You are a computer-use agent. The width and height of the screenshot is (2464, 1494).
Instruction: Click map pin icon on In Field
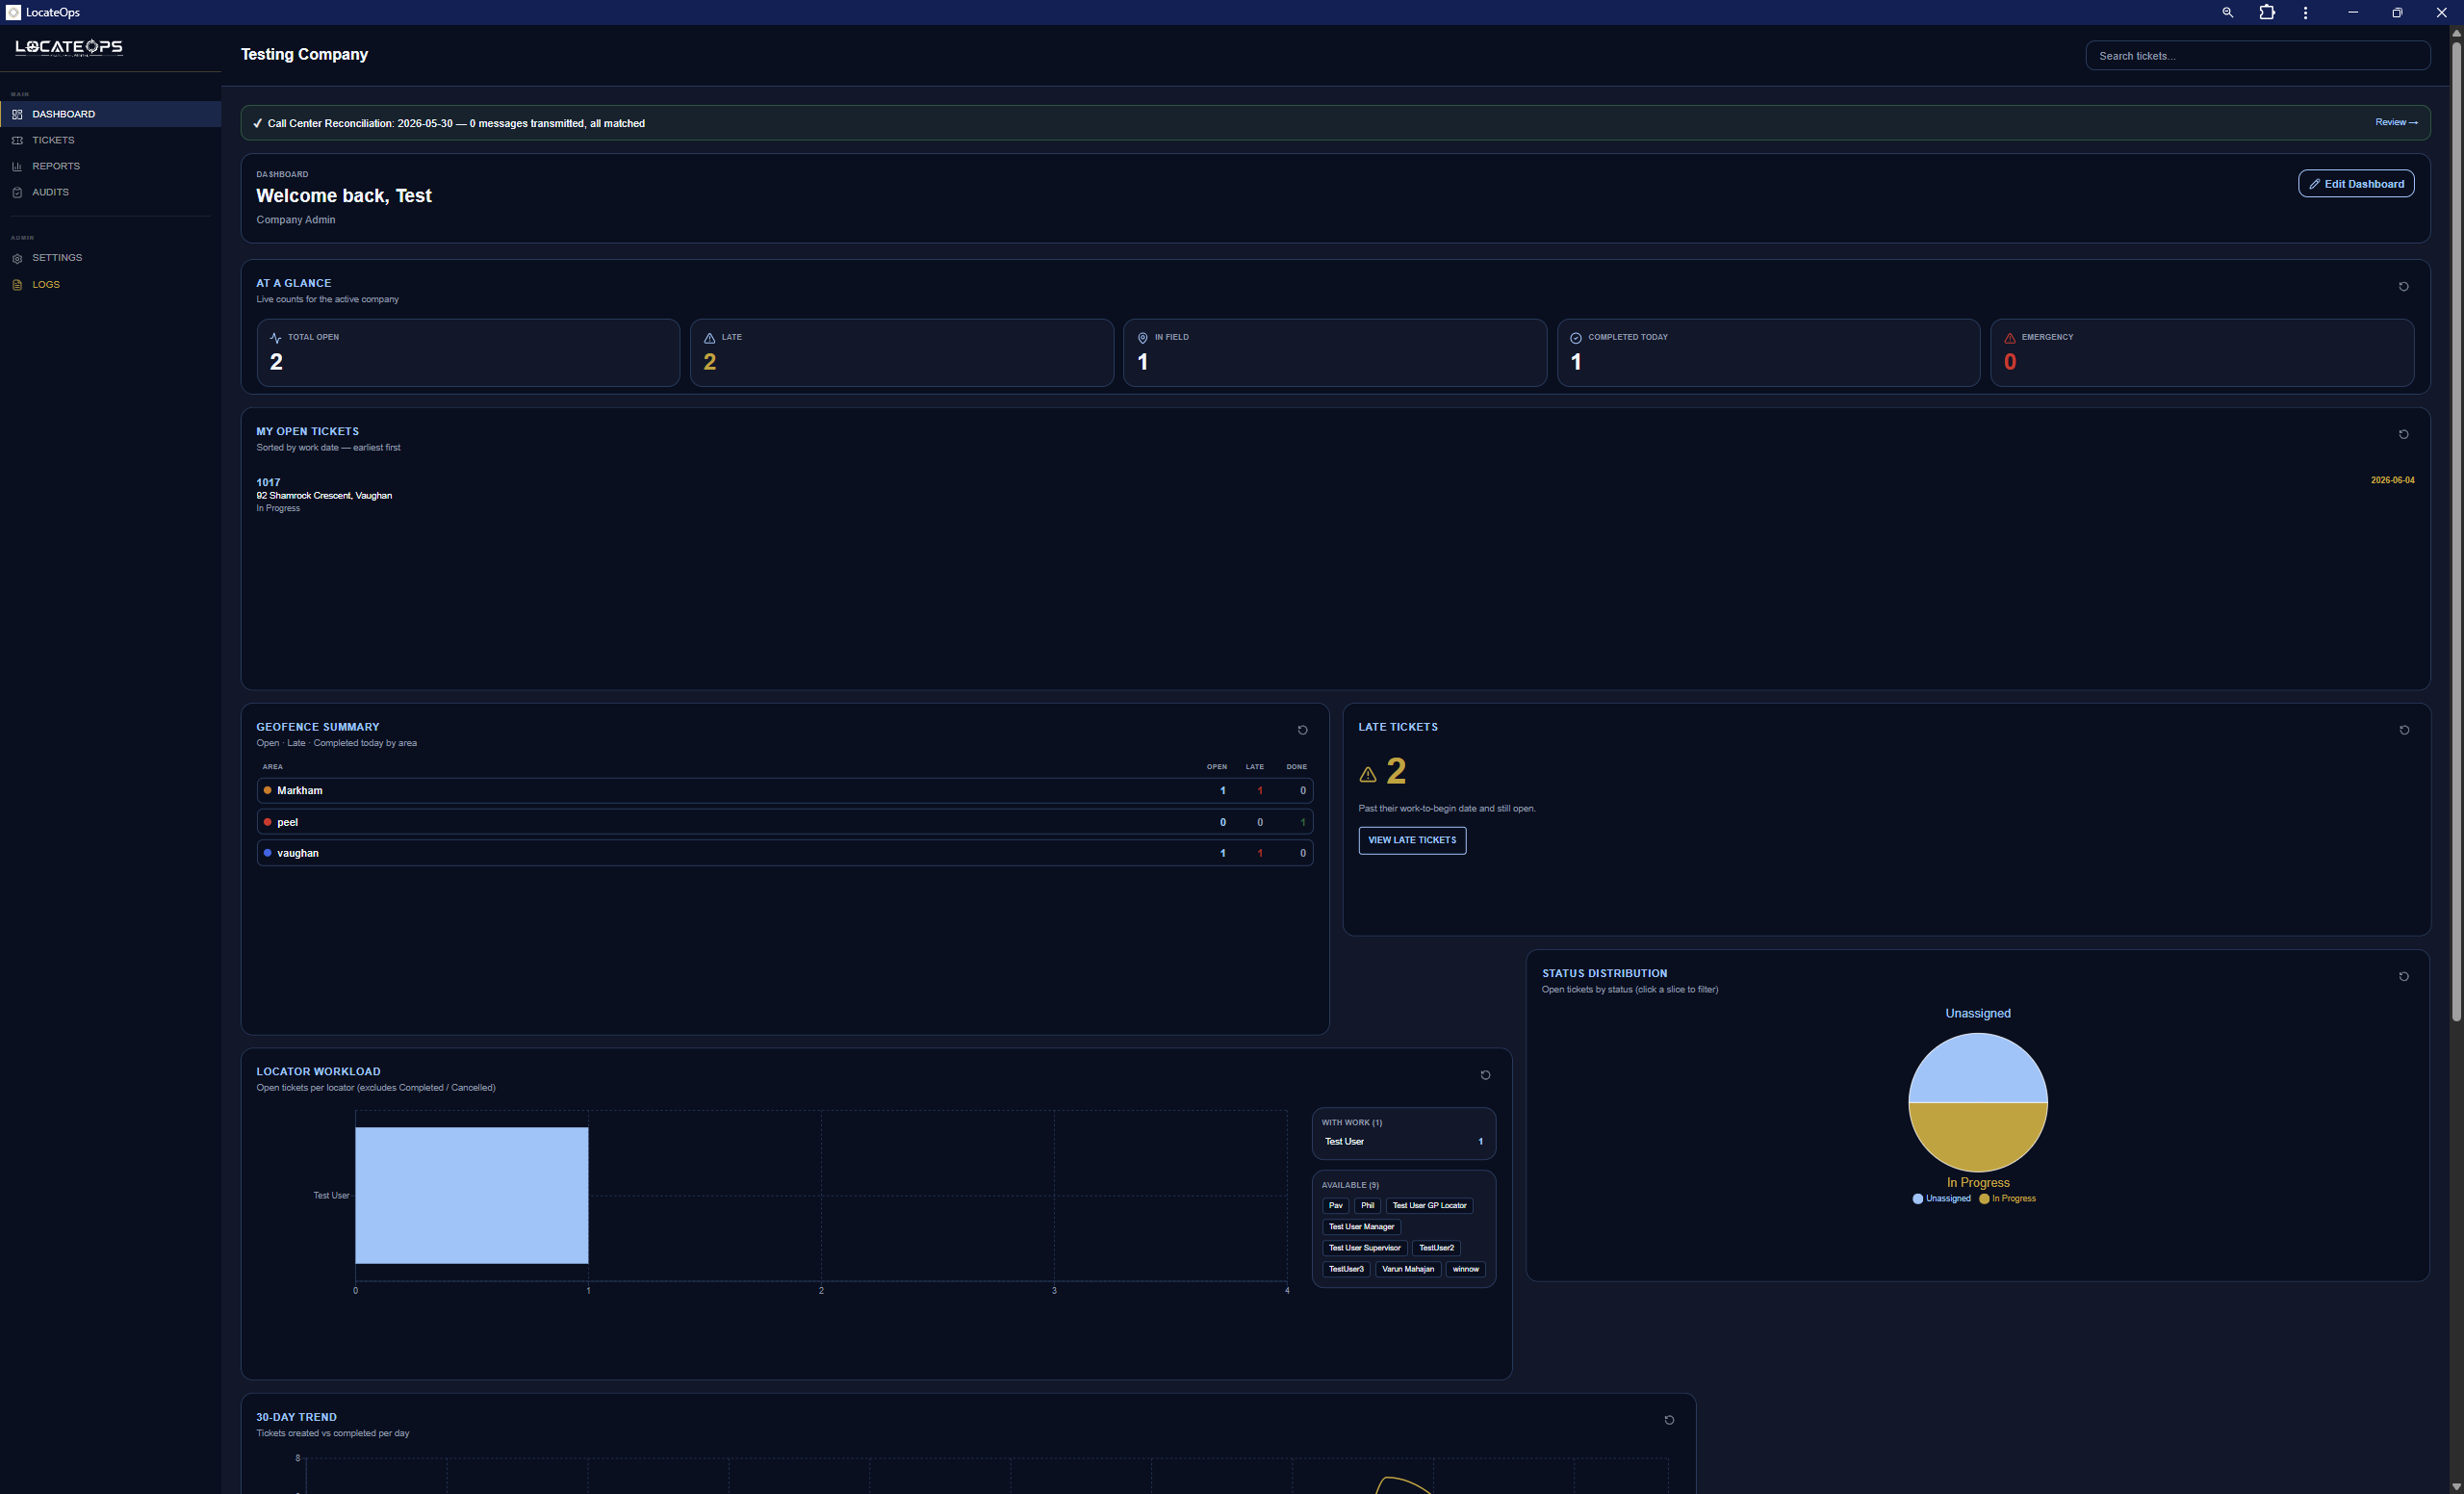(1142, 338)
